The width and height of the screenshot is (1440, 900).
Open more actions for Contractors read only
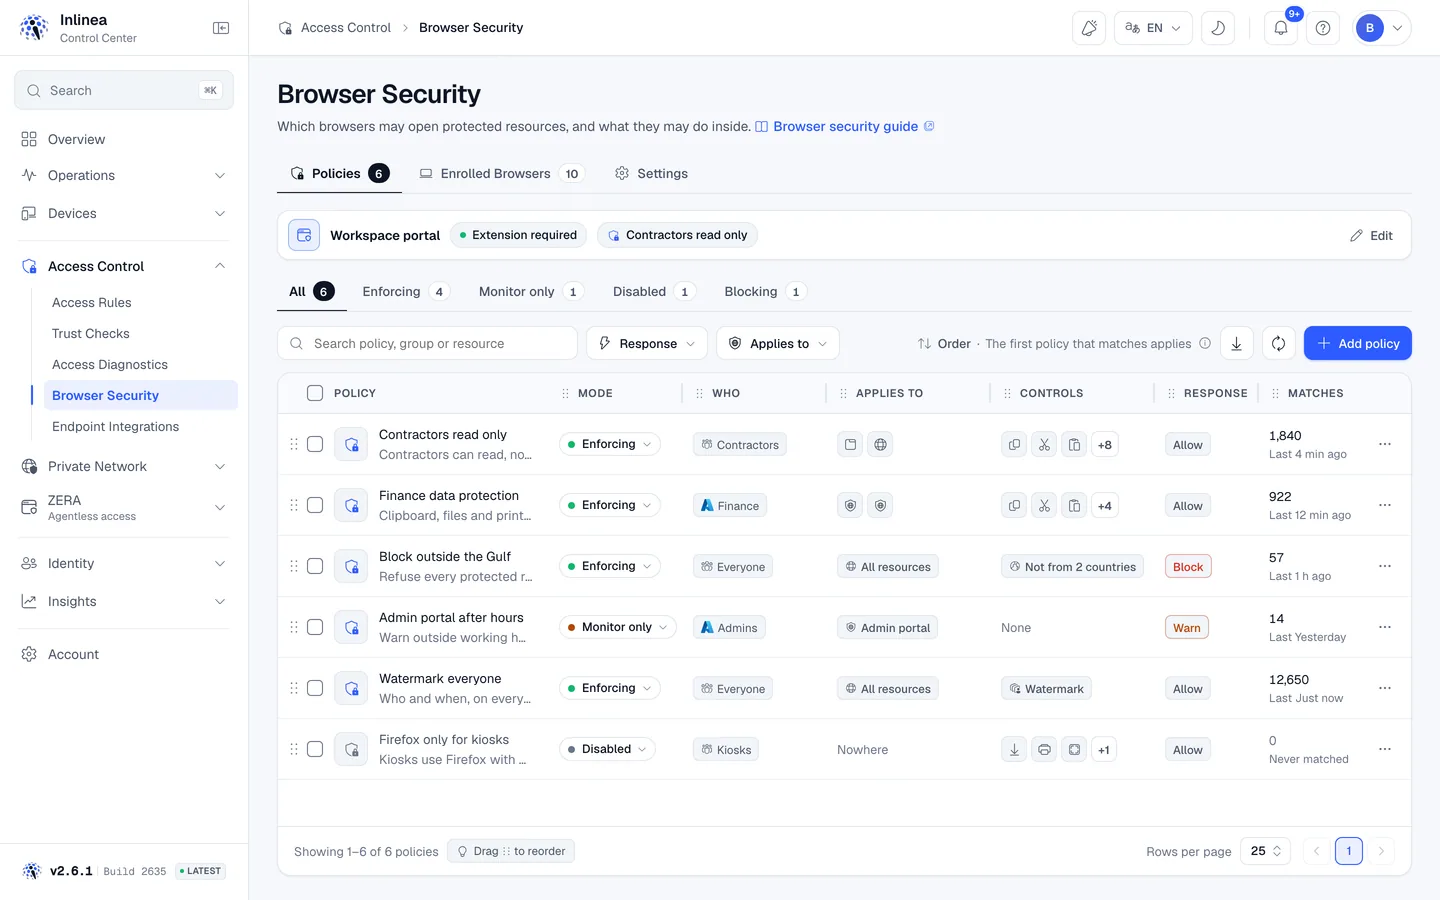[1385, 444]
